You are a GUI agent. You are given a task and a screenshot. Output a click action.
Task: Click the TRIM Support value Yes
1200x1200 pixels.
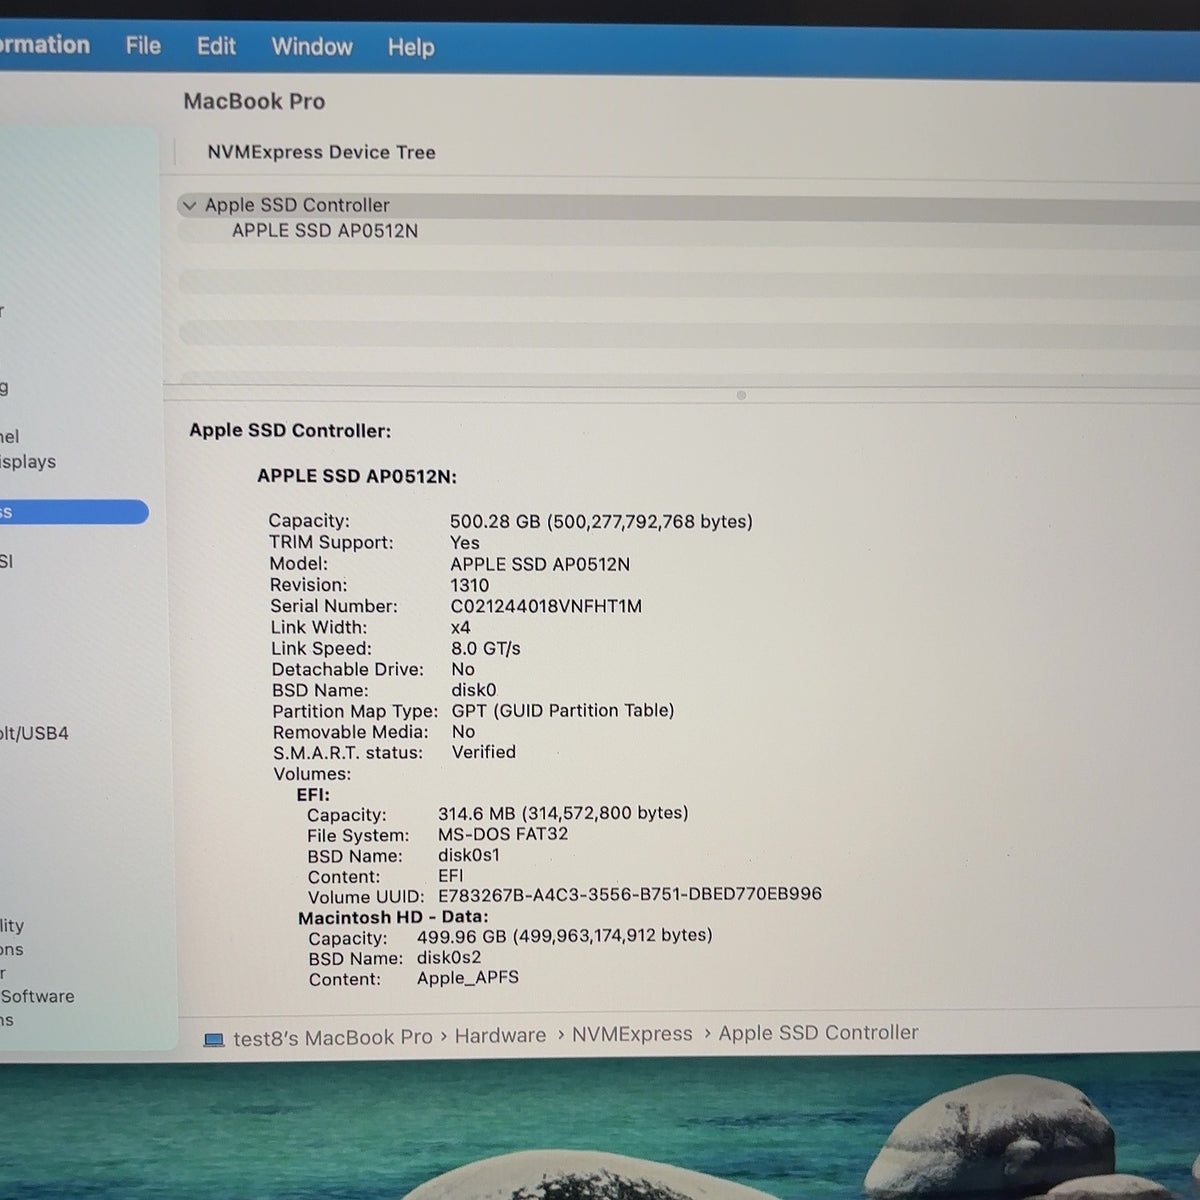click(x=465, y=542)
